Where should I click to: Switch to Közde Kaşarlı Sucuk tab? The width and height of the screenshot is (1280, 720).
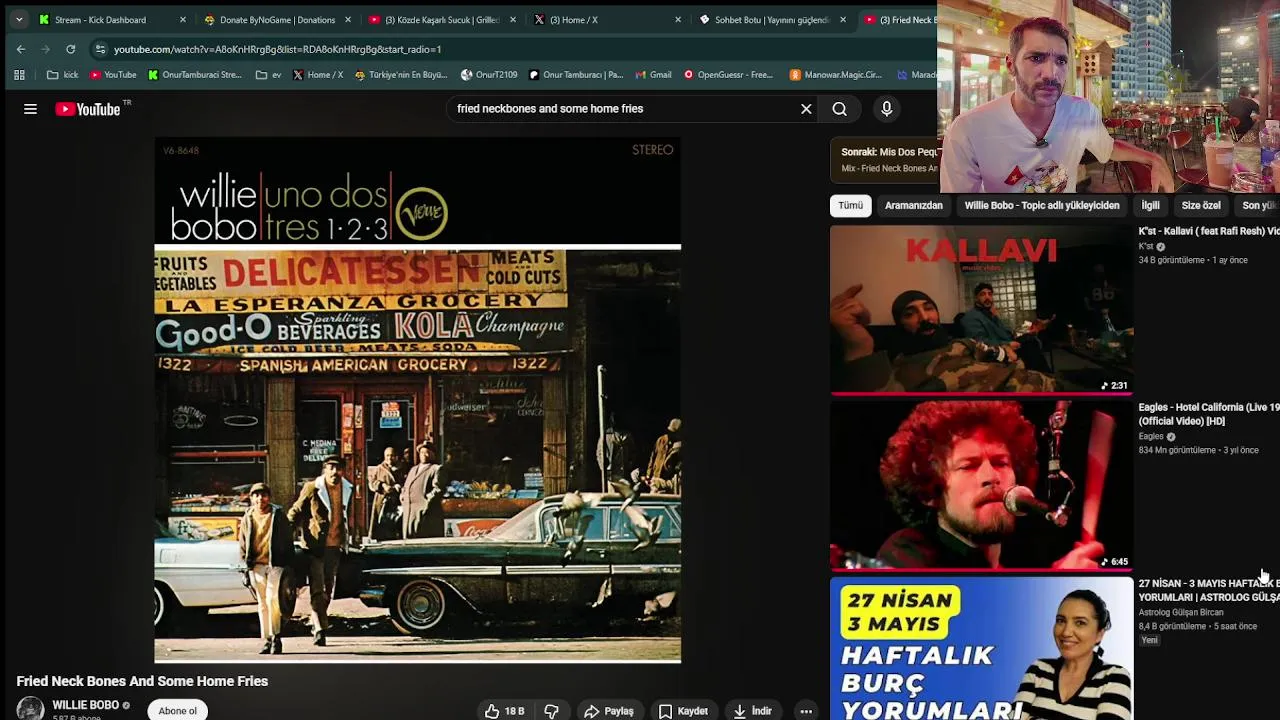pos(442,19)
